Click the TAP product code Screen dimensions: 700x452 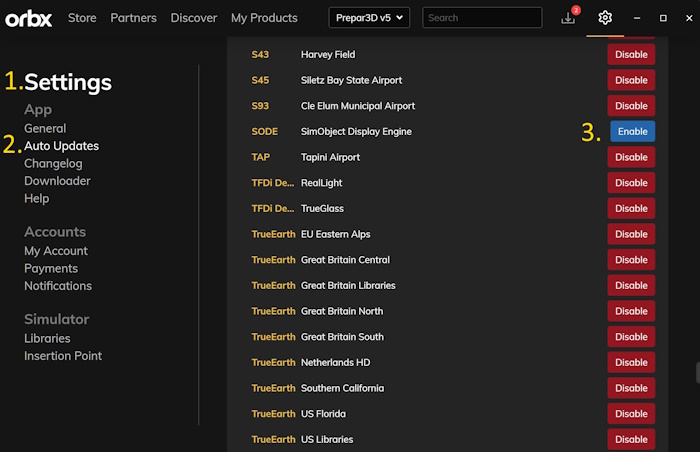coord(261,157)
